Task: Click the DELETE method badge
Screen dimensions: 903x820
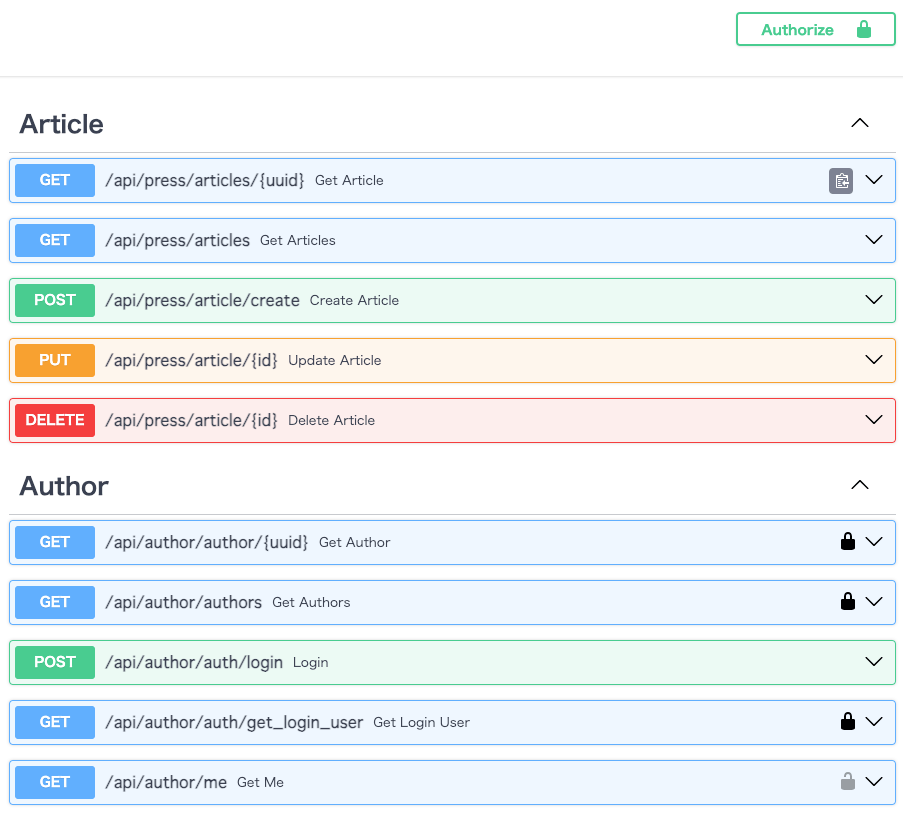Action: point(55,420)
